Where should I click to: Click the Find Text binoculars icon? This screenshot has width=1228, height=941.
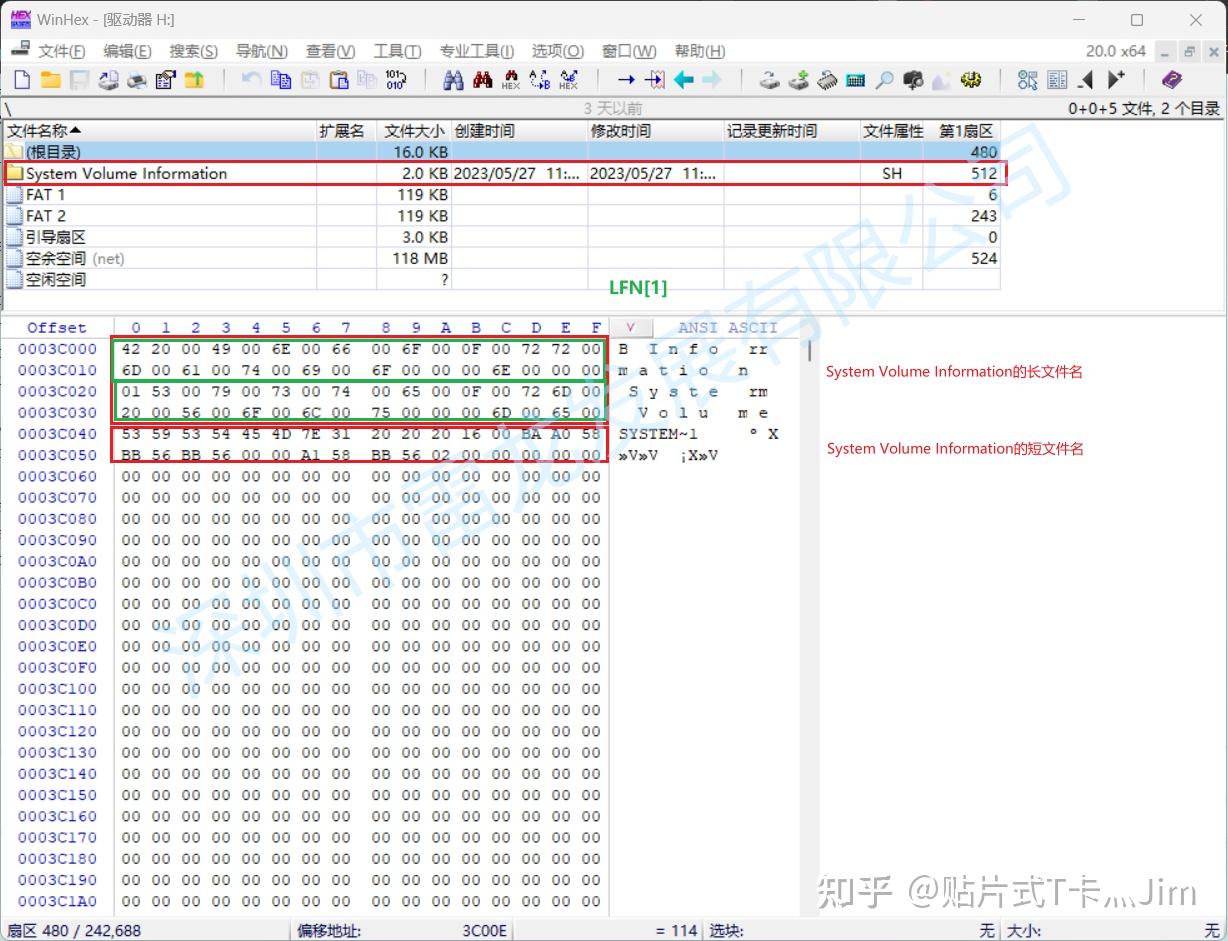(x=454, y=80)
